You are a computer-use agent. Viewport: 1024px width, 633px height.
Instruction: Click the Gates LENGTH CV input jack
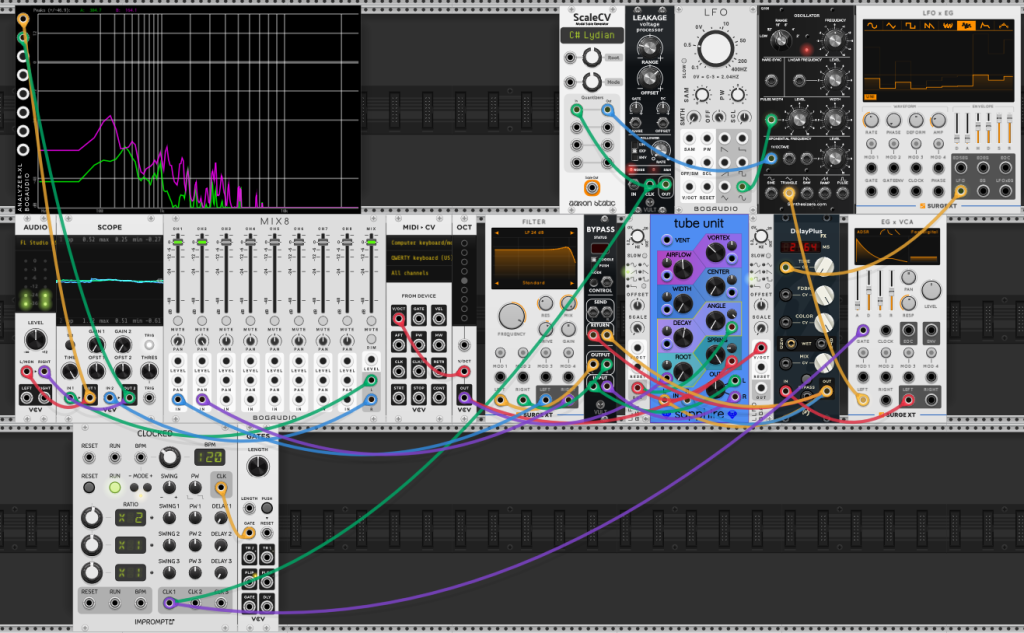coord(249,508)
